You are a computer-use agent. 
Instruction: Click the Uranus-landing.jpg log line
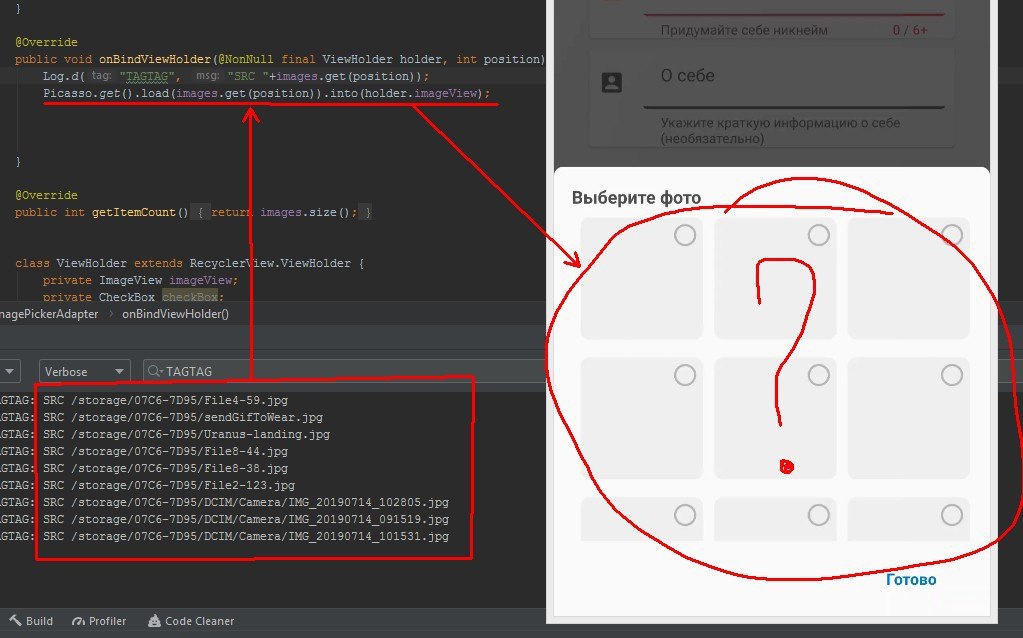165,434
